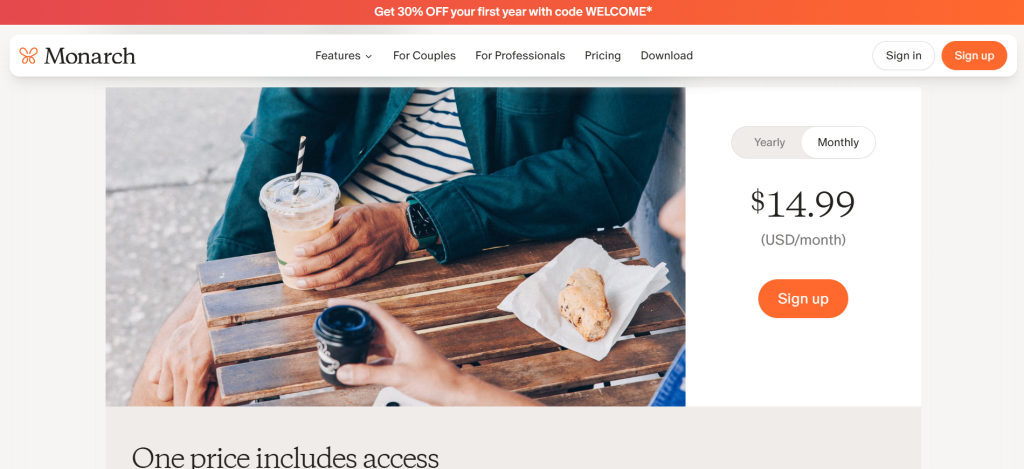Open the Pricing nav link
This screenshot has width=1024, height=469.
(x=603, y=56)
